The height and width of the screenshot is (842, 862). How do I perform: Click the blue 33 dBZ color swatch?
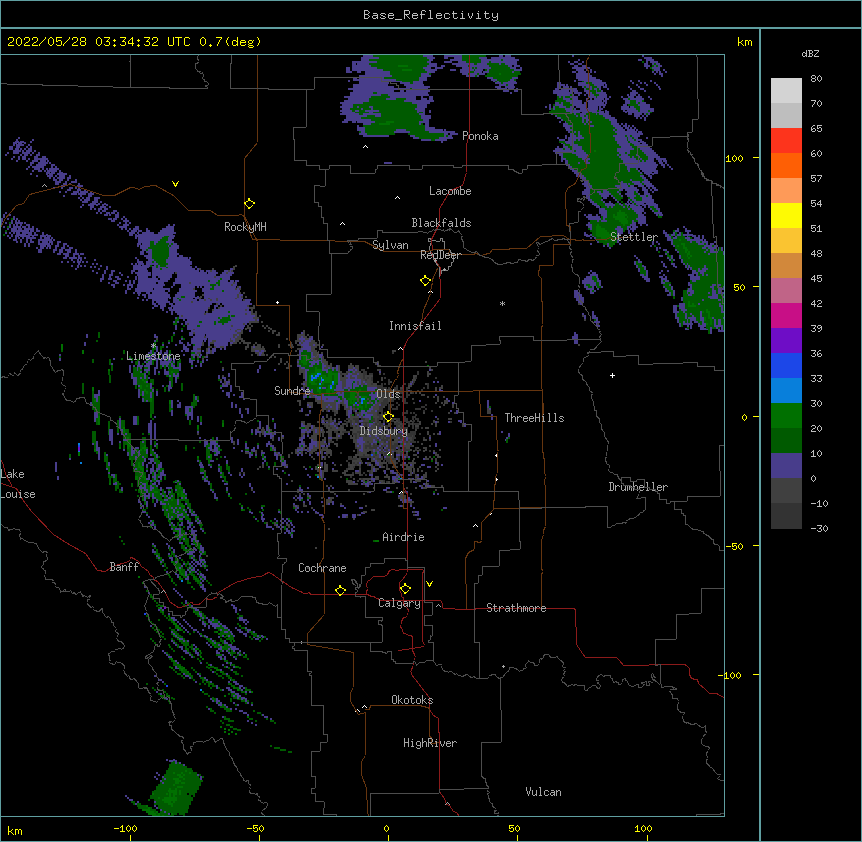[x=786, y=365]
